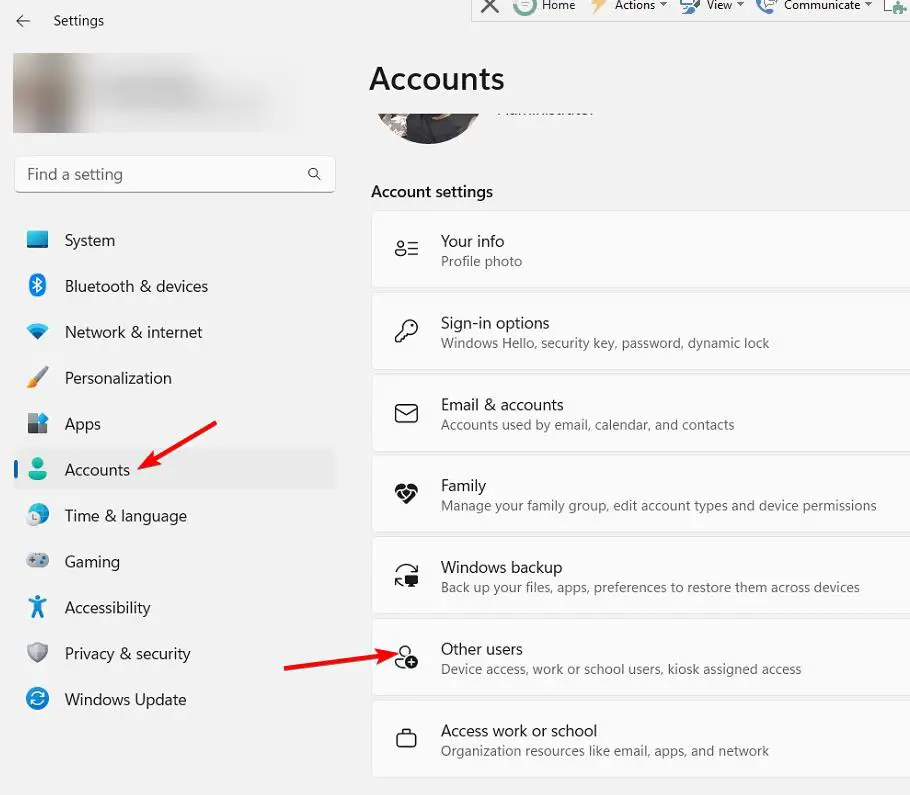Click the back arrow in Settings

[23, 21]
